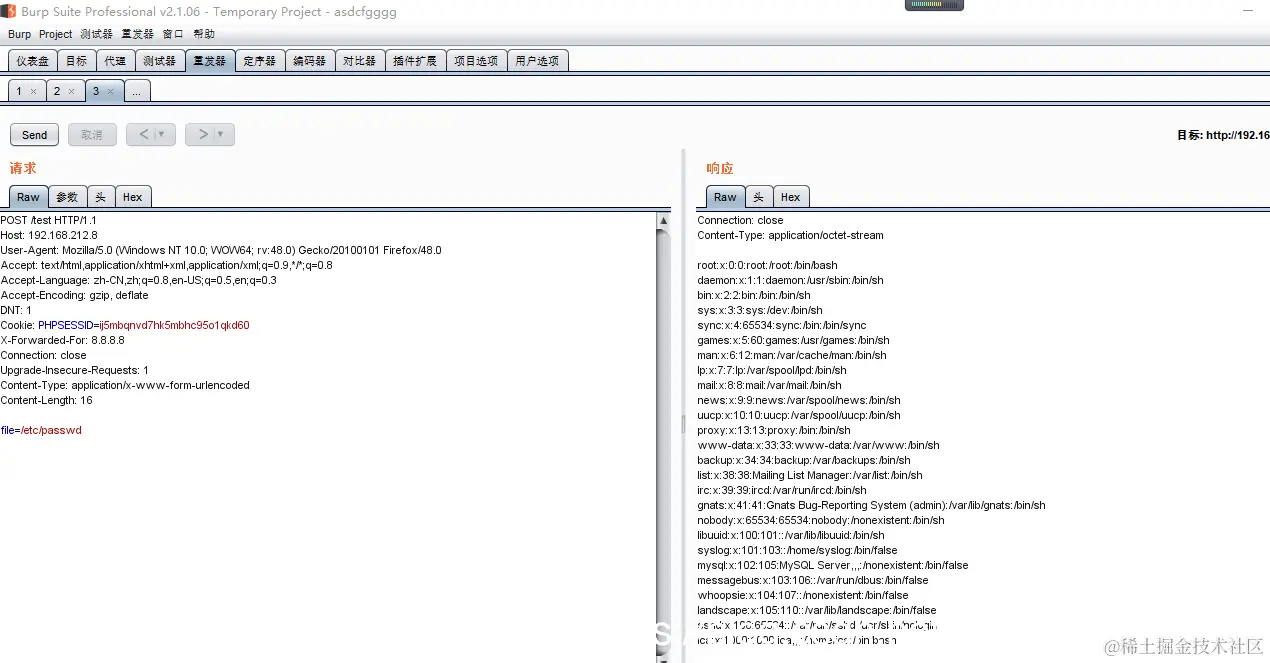The image size is (1270, 663).
Task: Go forward with the > history button
Action: click(203, 134)
